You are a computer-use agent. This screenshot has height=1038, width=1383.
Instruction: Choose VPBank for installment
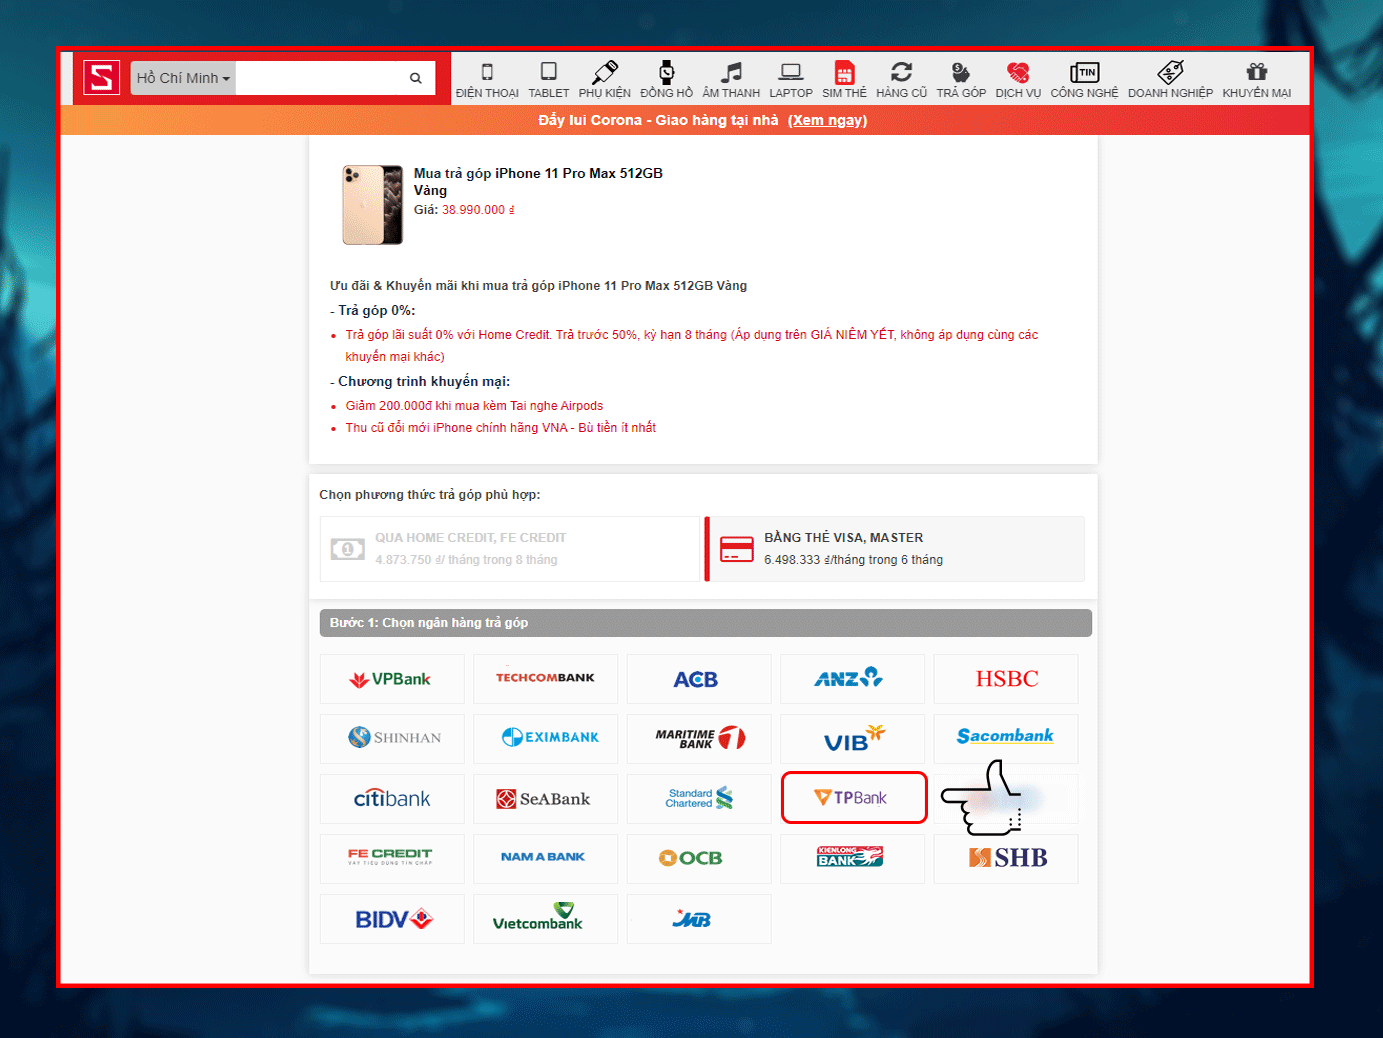(x=392, y=679)
